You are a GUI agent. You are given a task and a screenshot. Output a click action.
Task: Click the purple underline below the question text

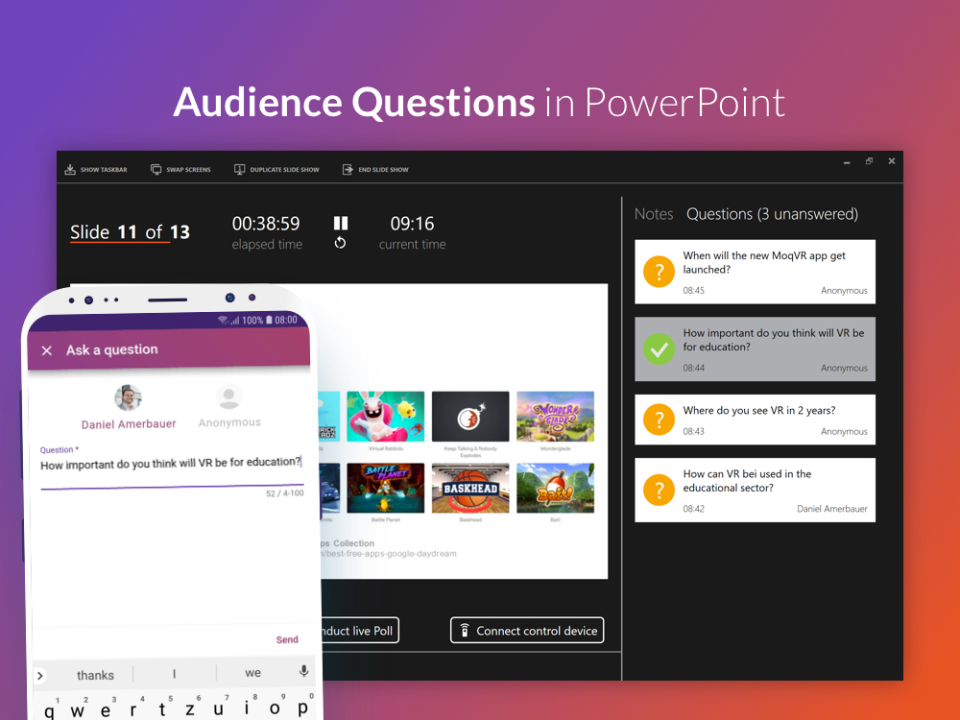tap(170, 485)
